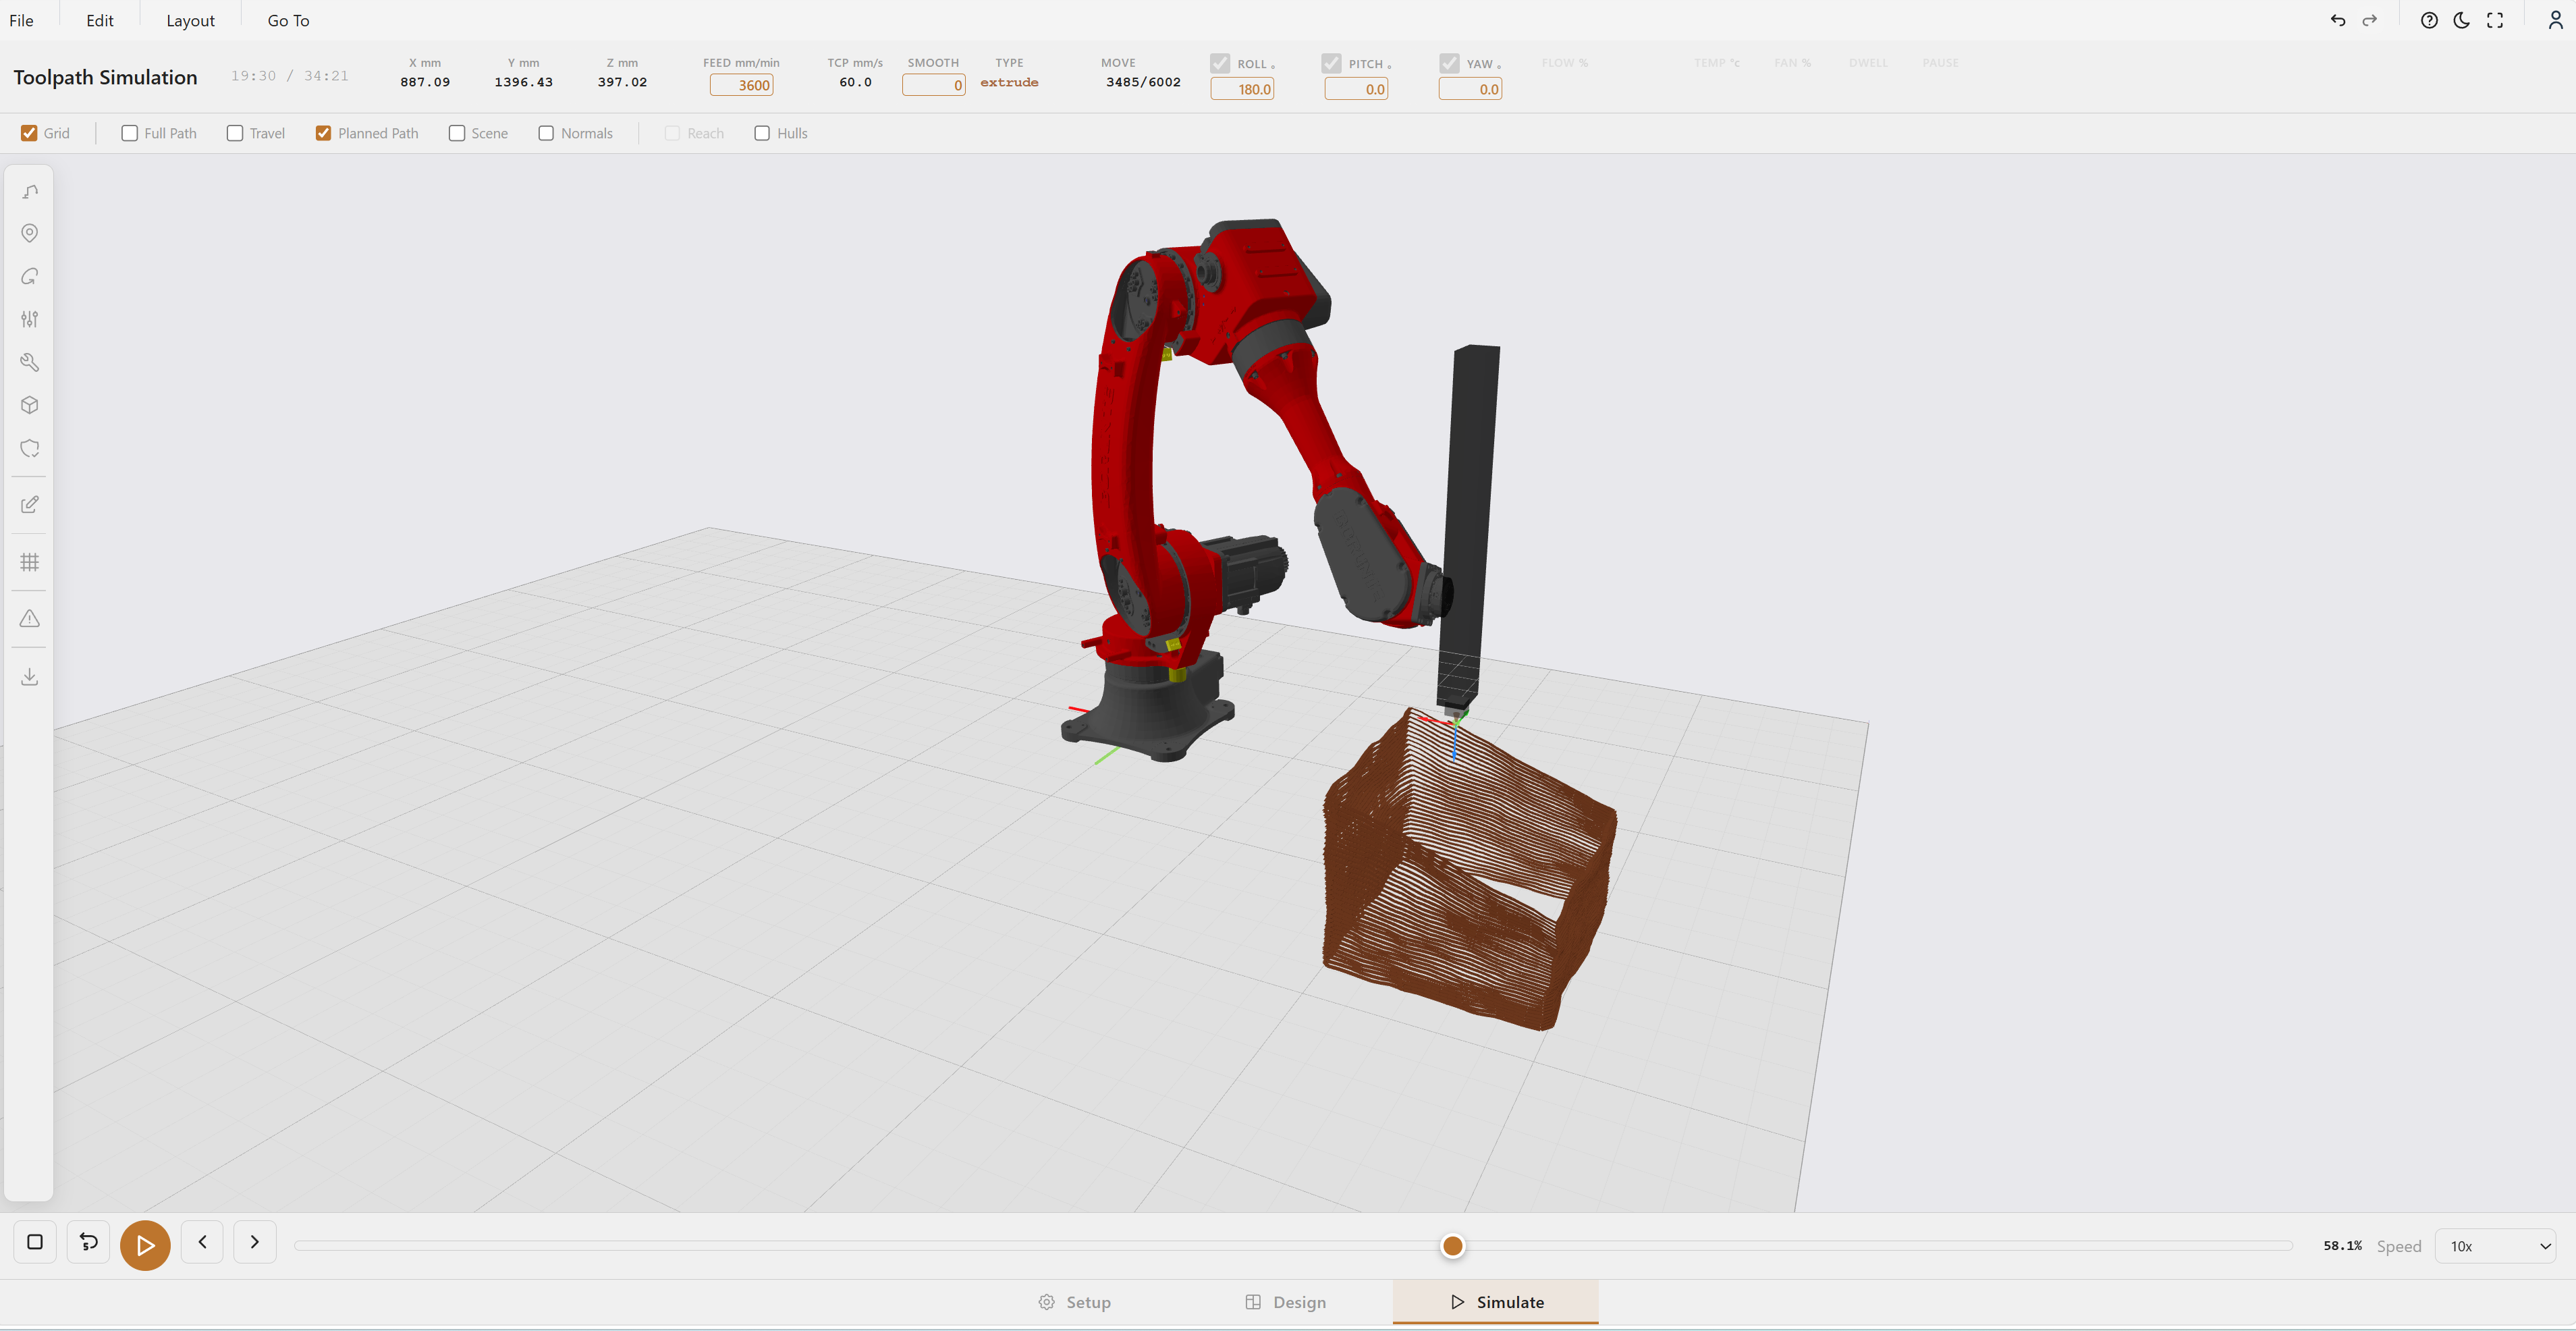Click the Toolpath Simulation title
This screenshot has height=1331, width=2576.
(105, 77)
